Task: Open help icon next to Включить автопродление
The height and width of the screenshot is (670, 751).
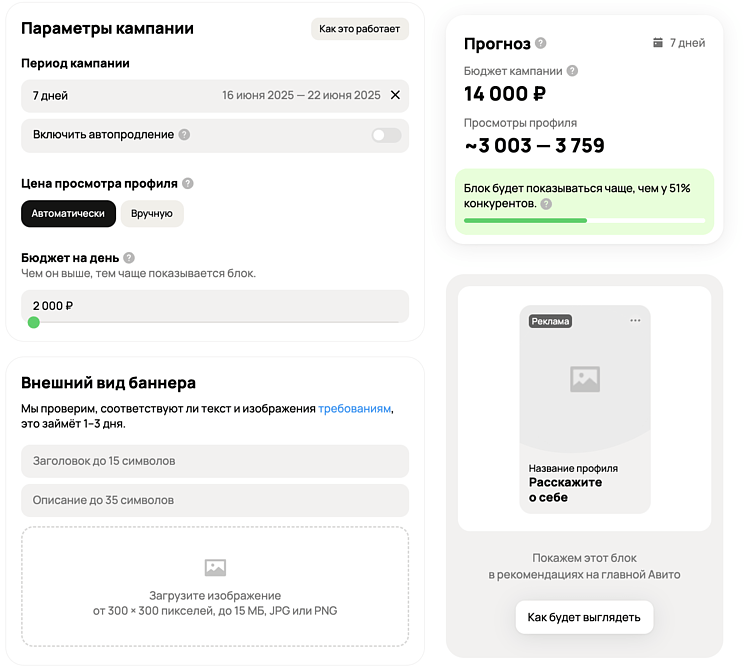Action: 184,135
